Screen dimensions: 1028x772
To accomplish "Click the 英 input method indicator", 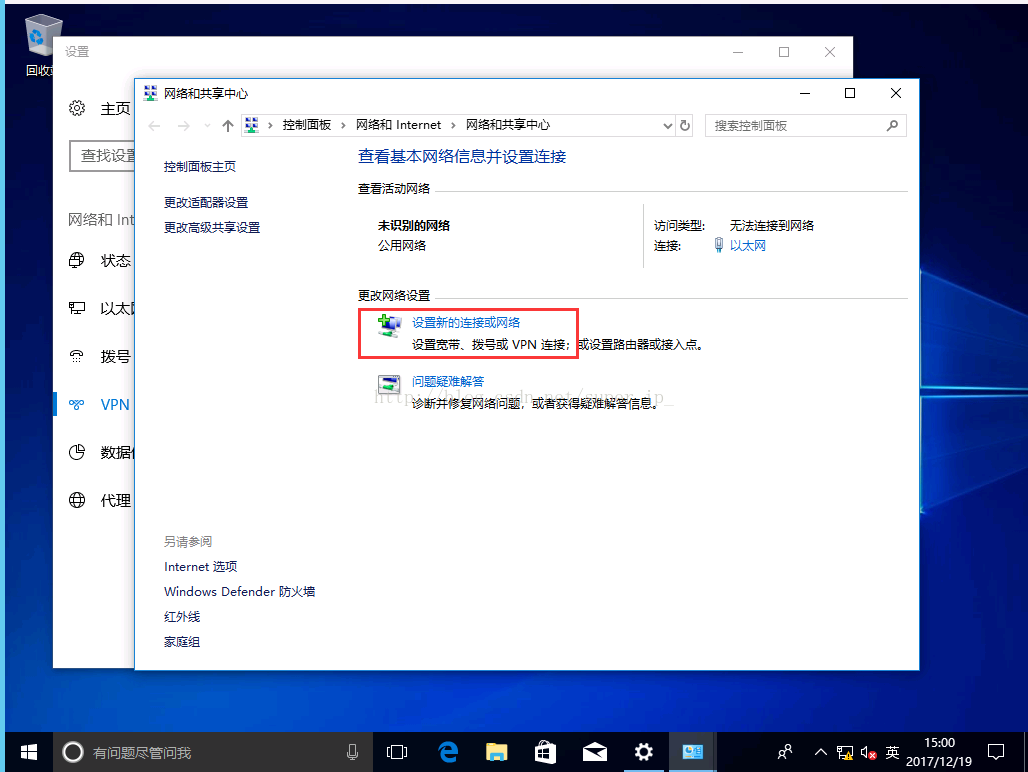I will click(x=892, y=752).
